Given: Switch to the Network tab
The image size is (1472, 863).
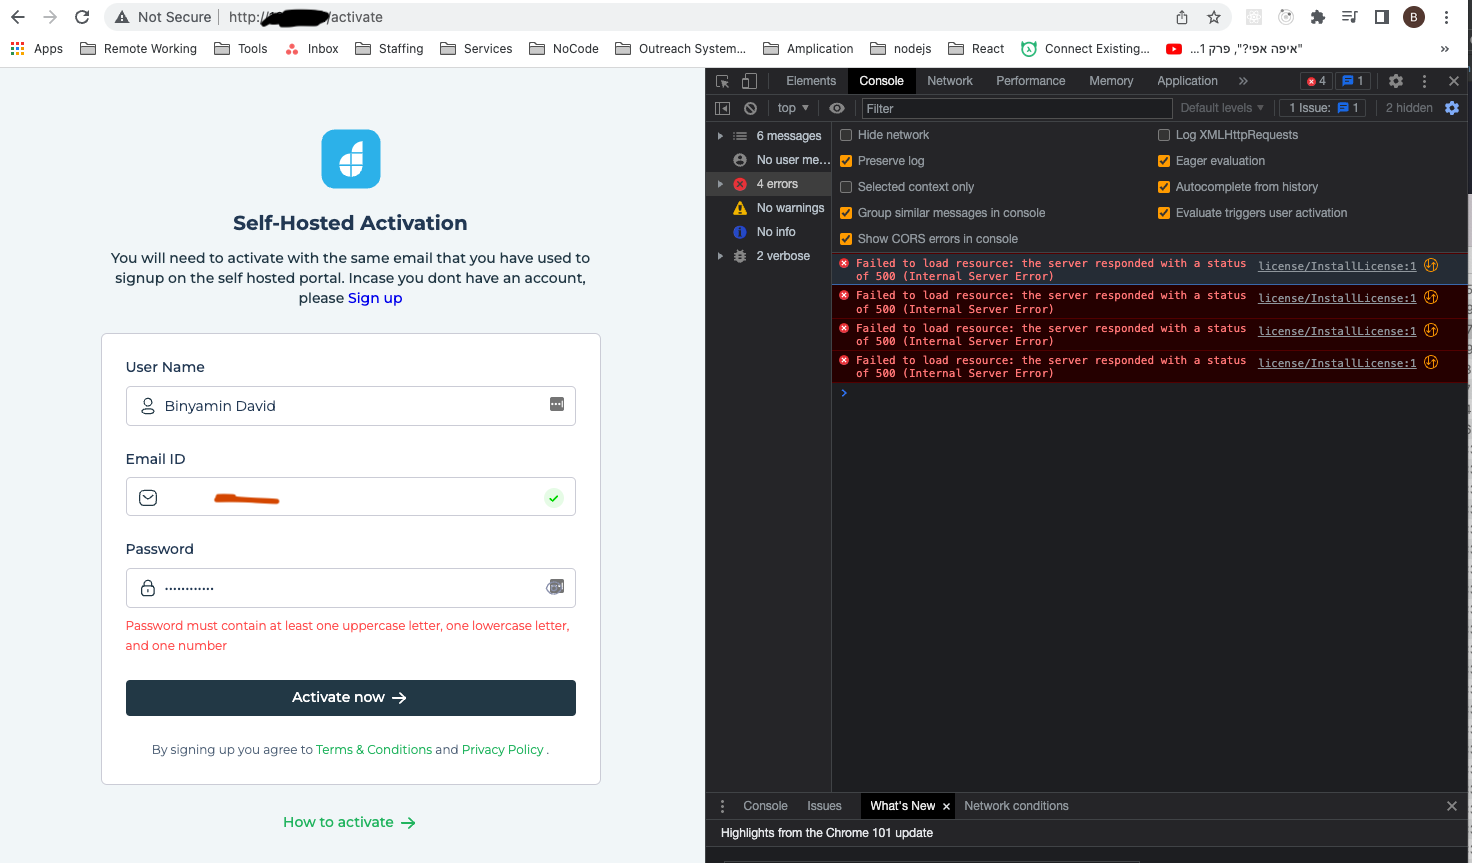Looking at the screenshot, I should 950,81.
